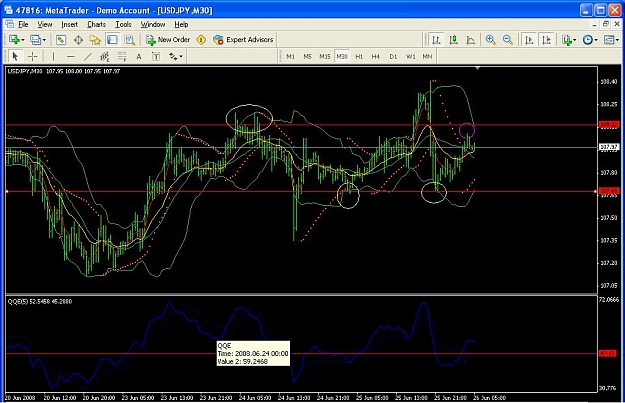Viewport: 625px width, 403px height.
Task: Switch timeframe to H1
Action: [x=359, y=57]
